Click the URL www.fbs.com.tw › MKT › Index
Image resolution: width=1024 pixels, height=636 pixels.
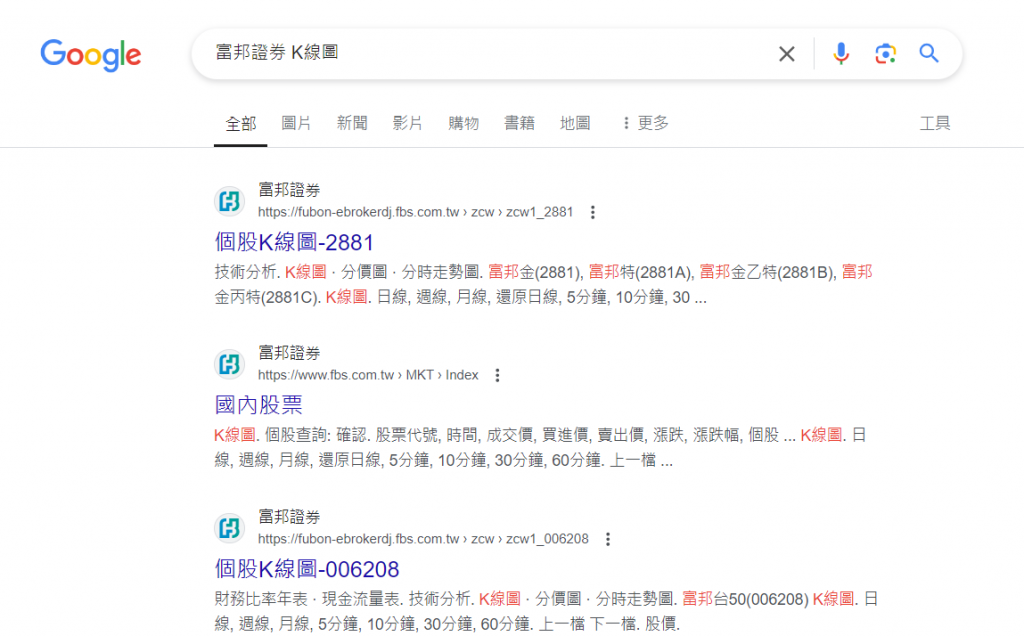pyautogui.click(x=368, y=375)
